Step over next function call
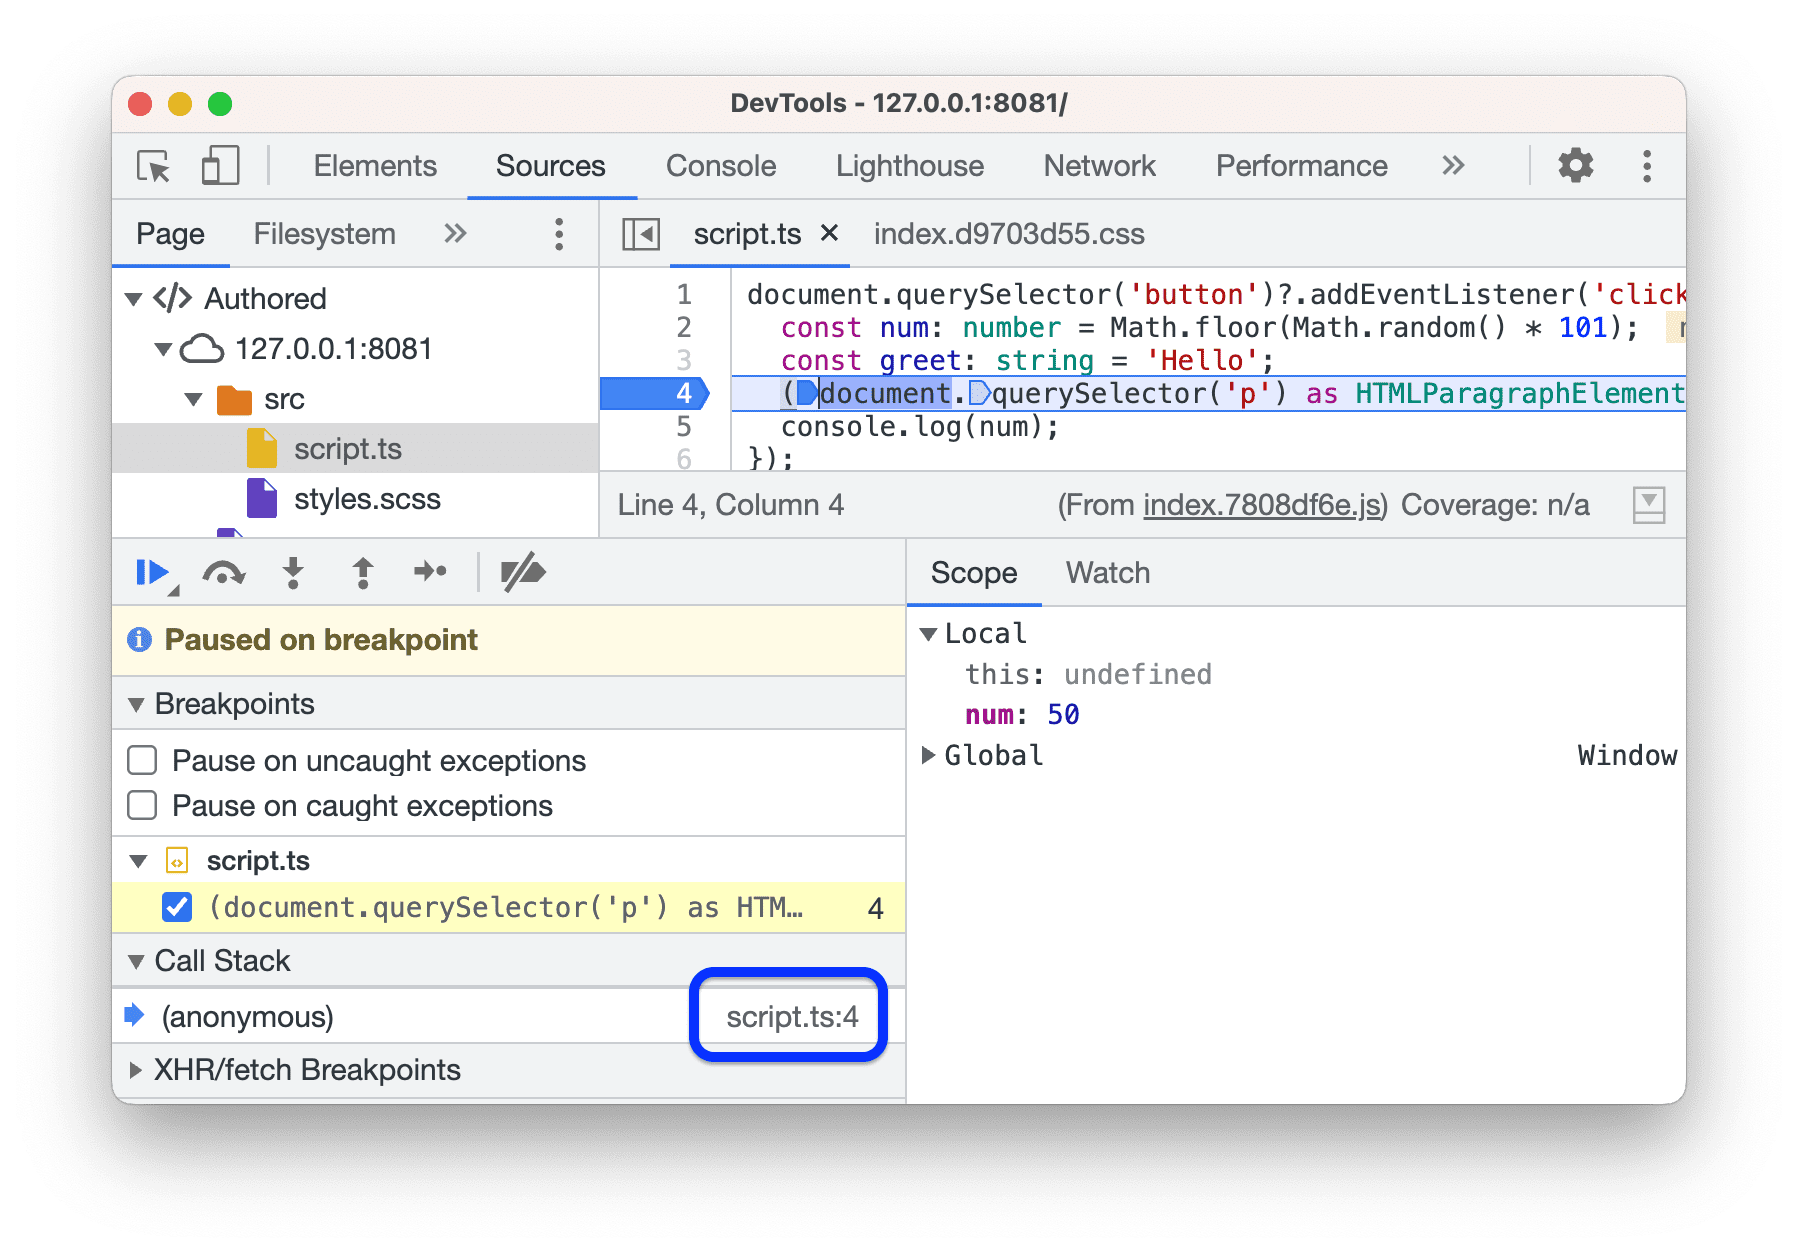 223,572
